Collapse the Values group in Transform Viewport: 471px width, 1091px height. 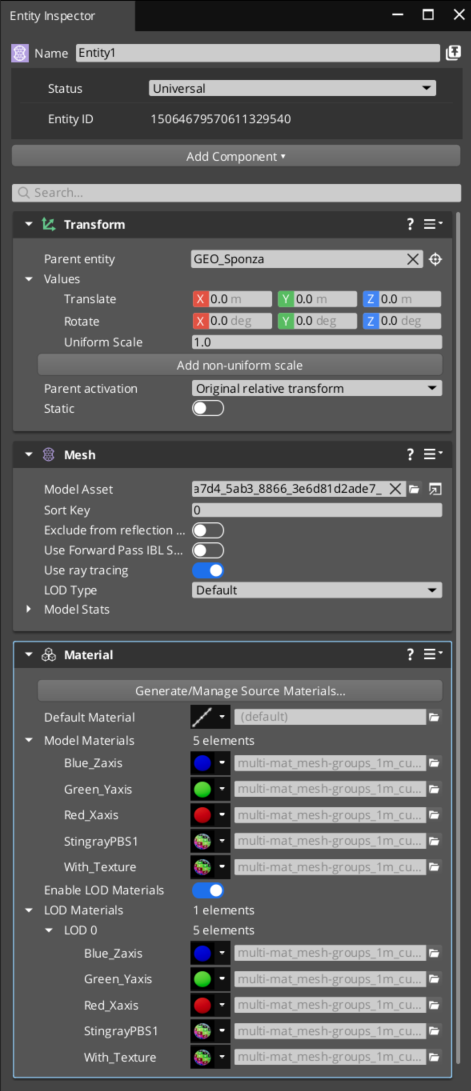(29, 279)
